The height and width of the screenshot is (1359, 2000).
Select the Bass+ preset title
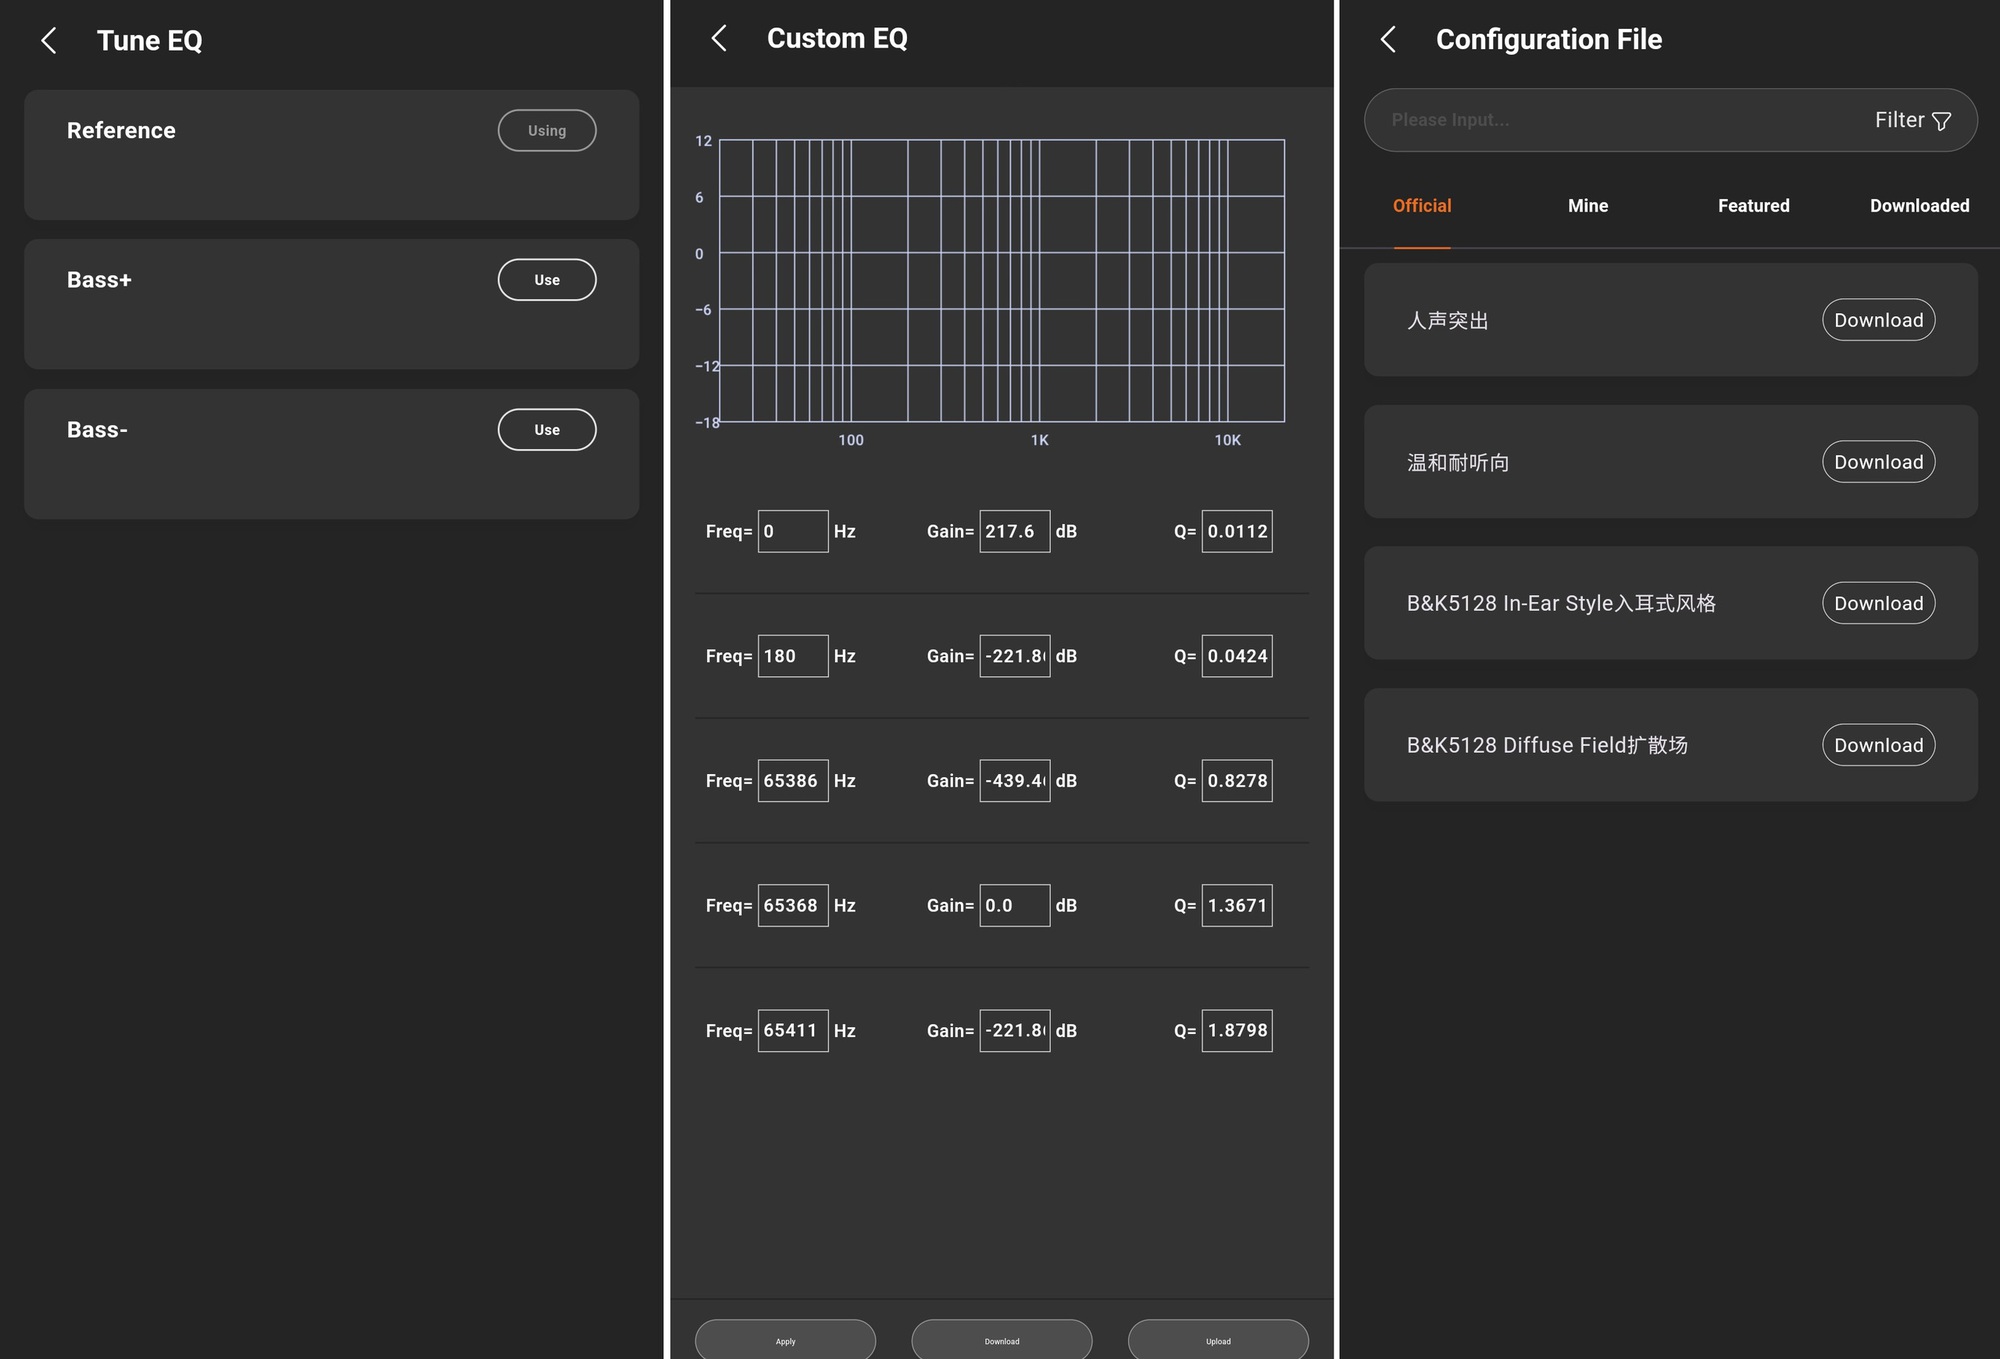point(99,280)
